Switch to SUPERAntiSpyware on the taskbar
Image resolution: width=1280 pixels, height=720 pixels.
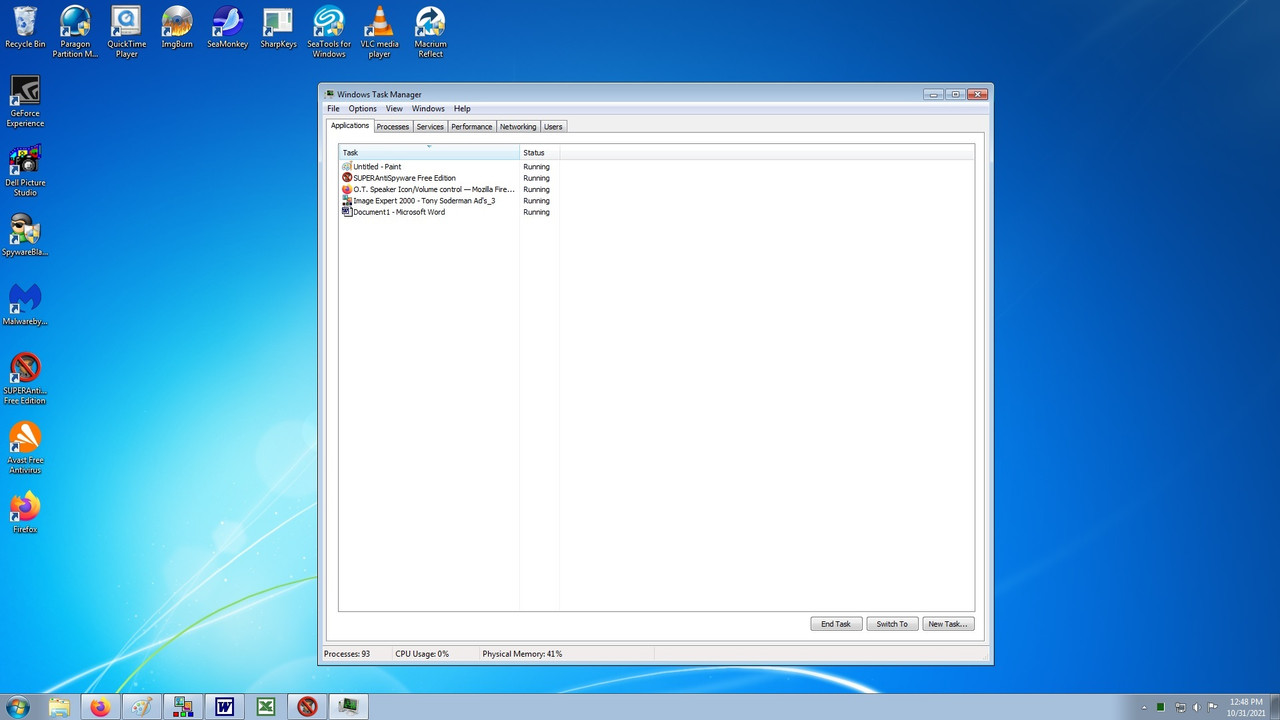pos(307,707)
